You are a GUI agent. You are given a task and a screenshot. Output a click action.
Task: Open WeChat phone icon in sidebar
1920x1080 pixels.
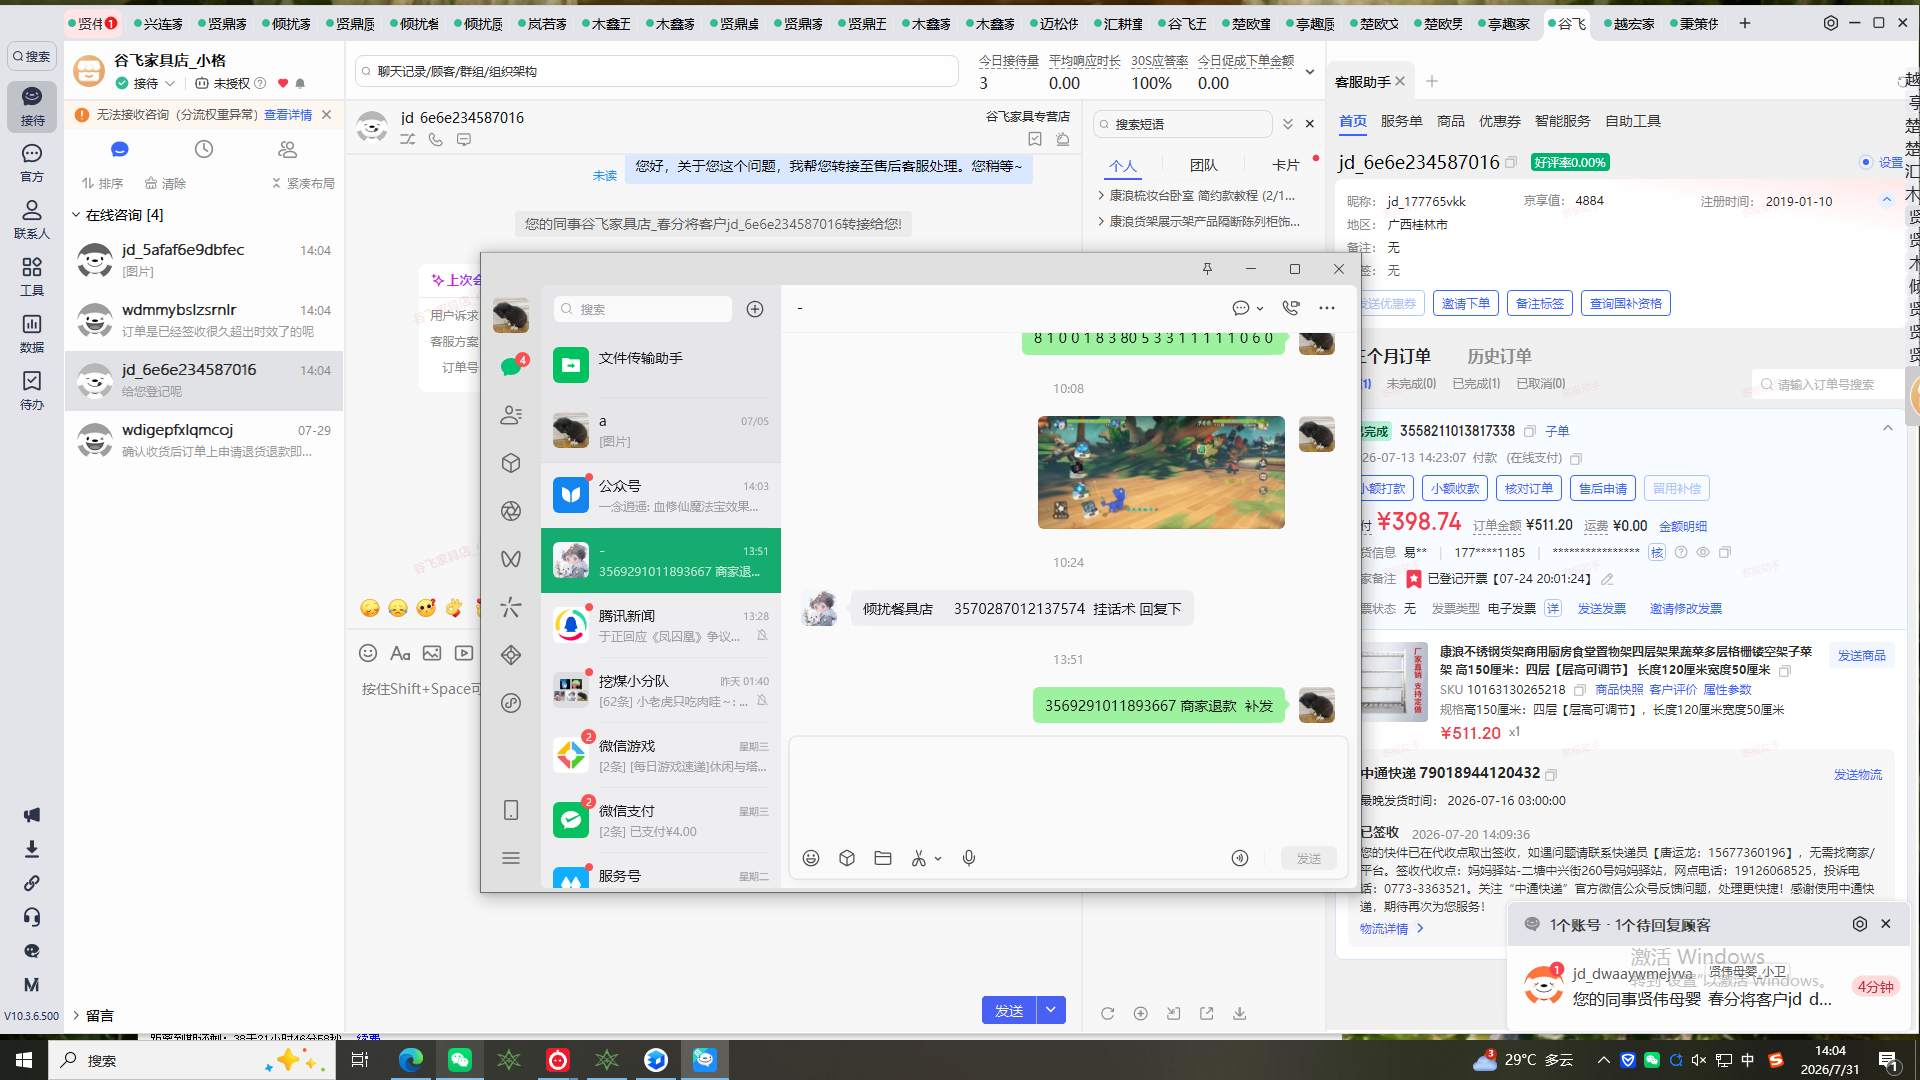[511, 810]
